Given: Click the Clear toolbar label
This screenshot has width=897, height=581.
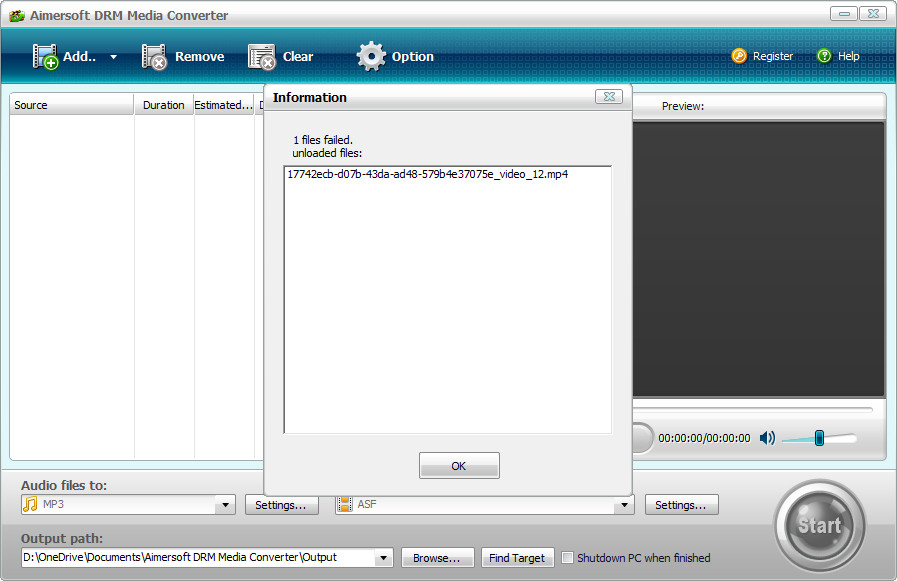Looking at the screenshot, I should [x=298, y=57].
